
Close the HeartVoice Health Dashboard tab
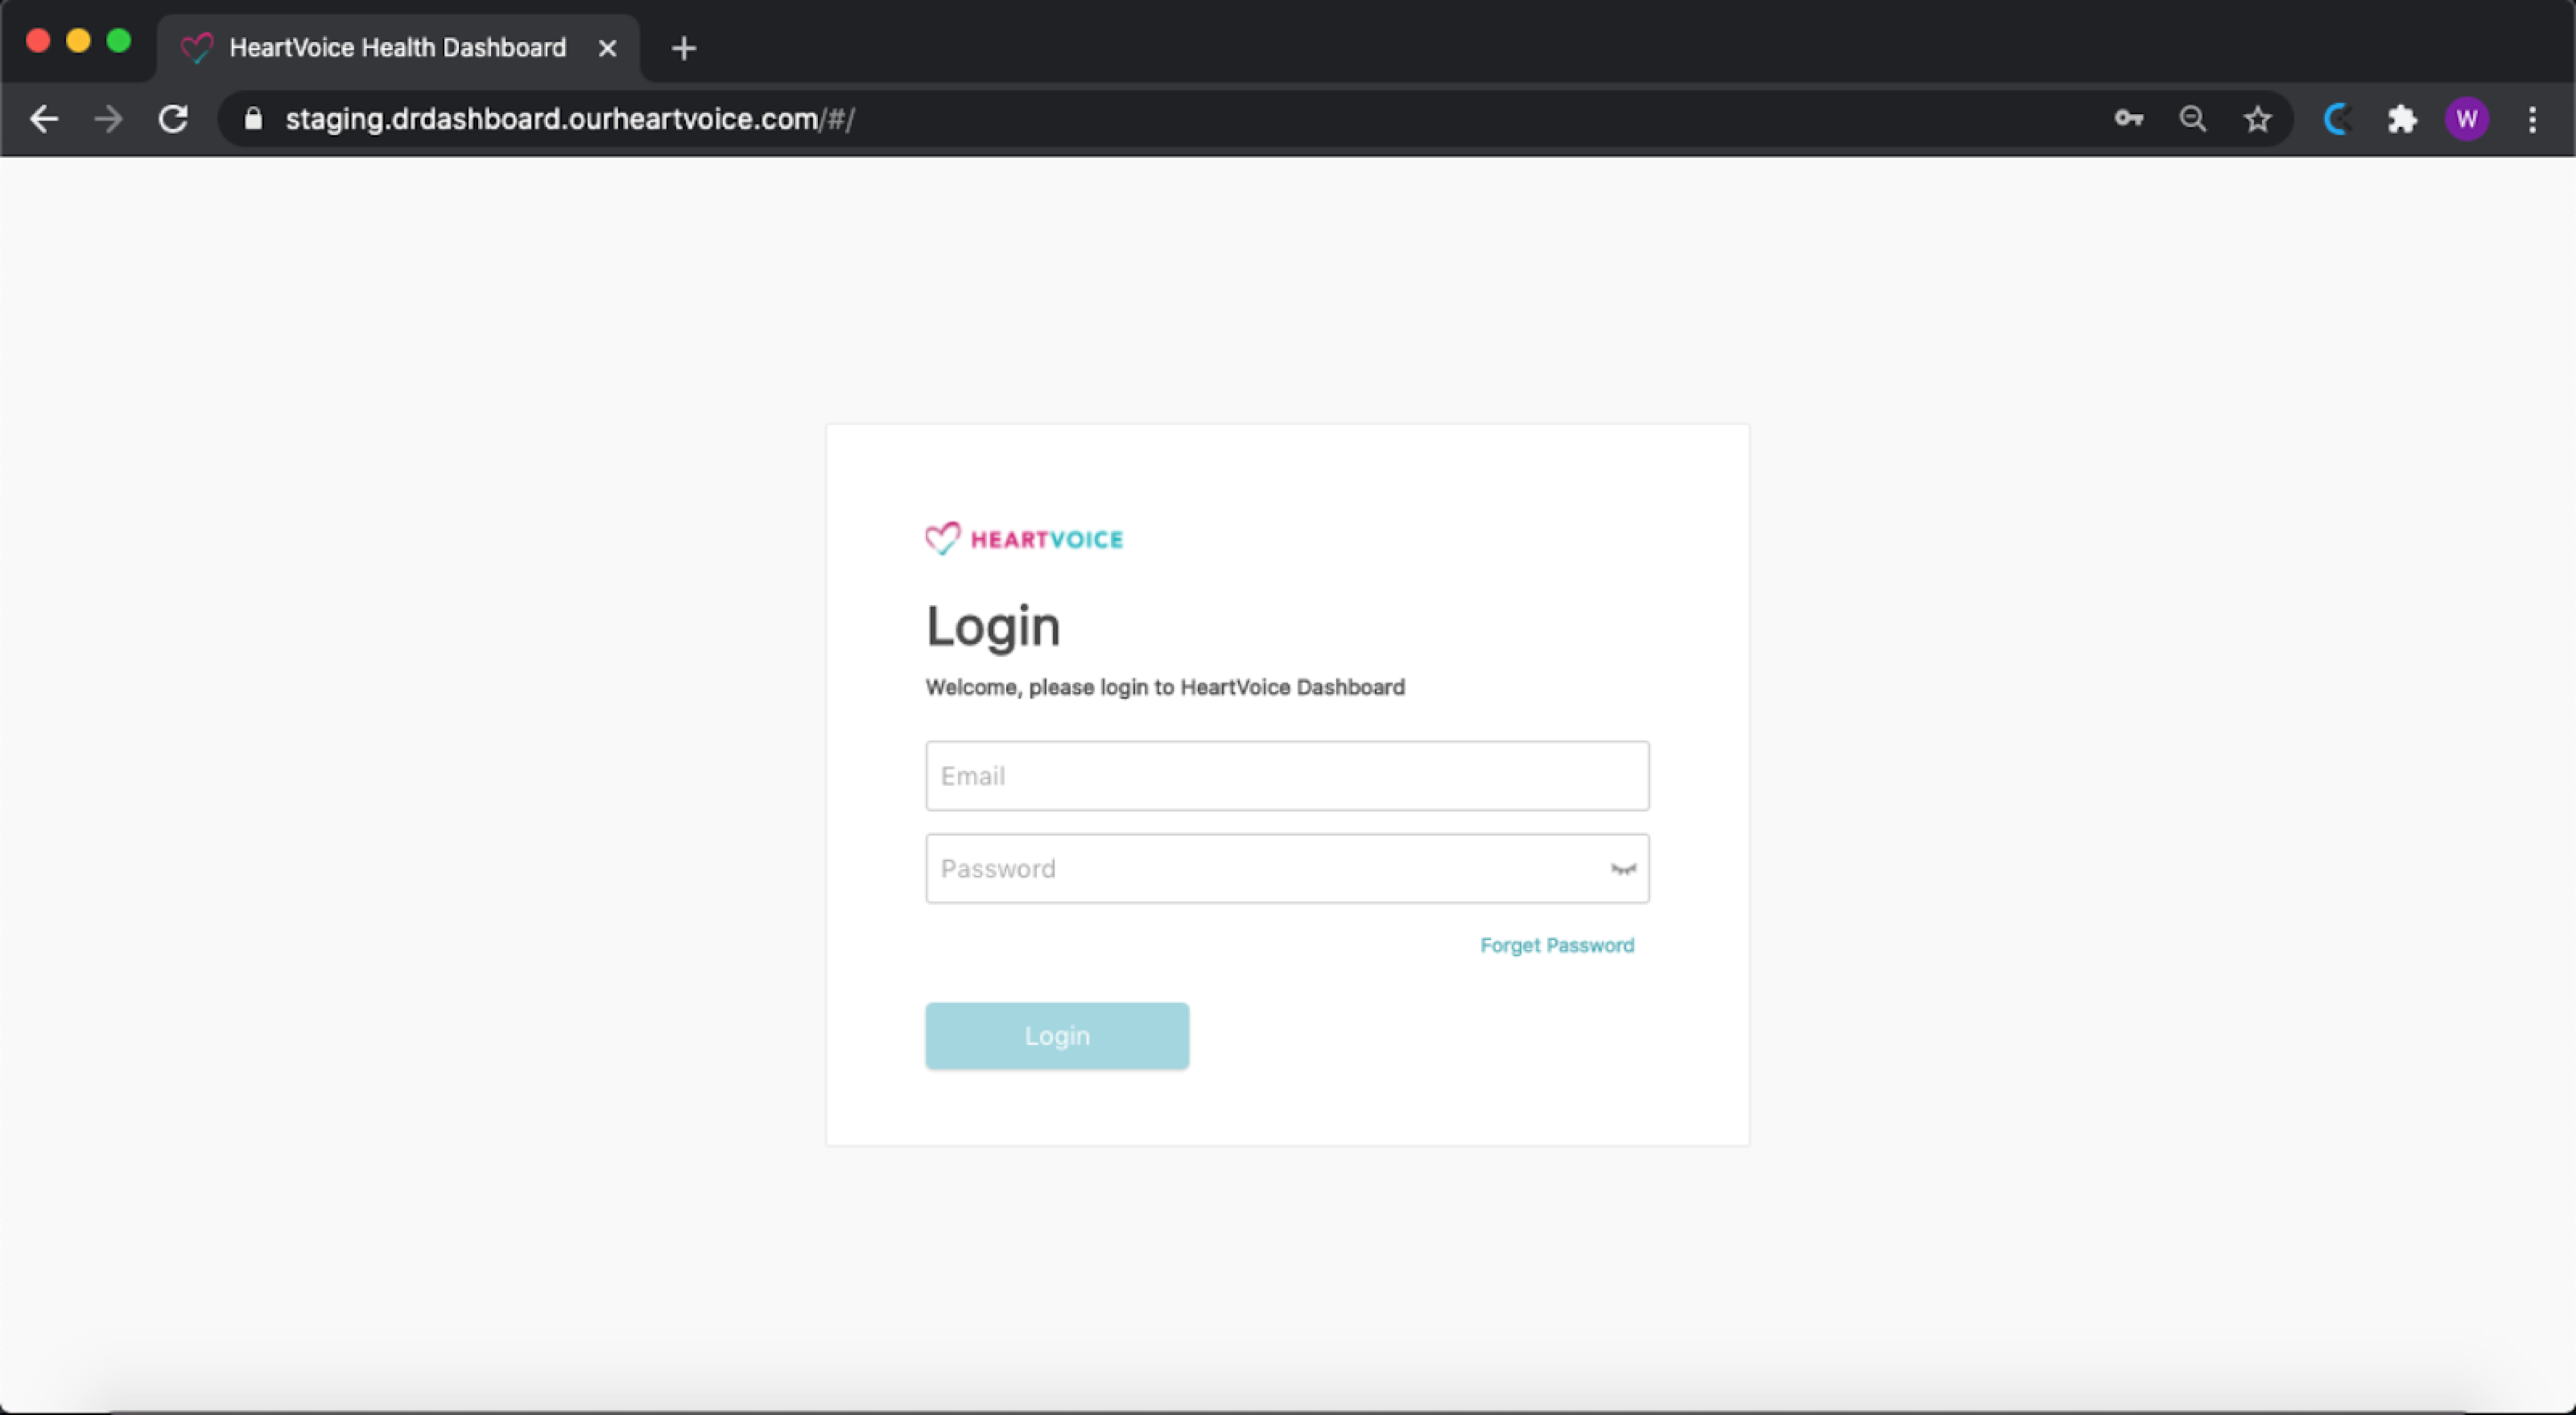pyautogui.click(x=607, y=48)
